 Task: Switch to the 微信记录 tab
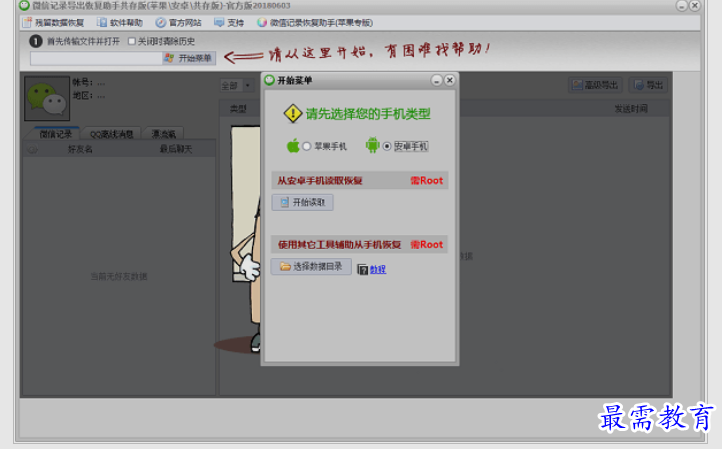[x=55, y=134]
